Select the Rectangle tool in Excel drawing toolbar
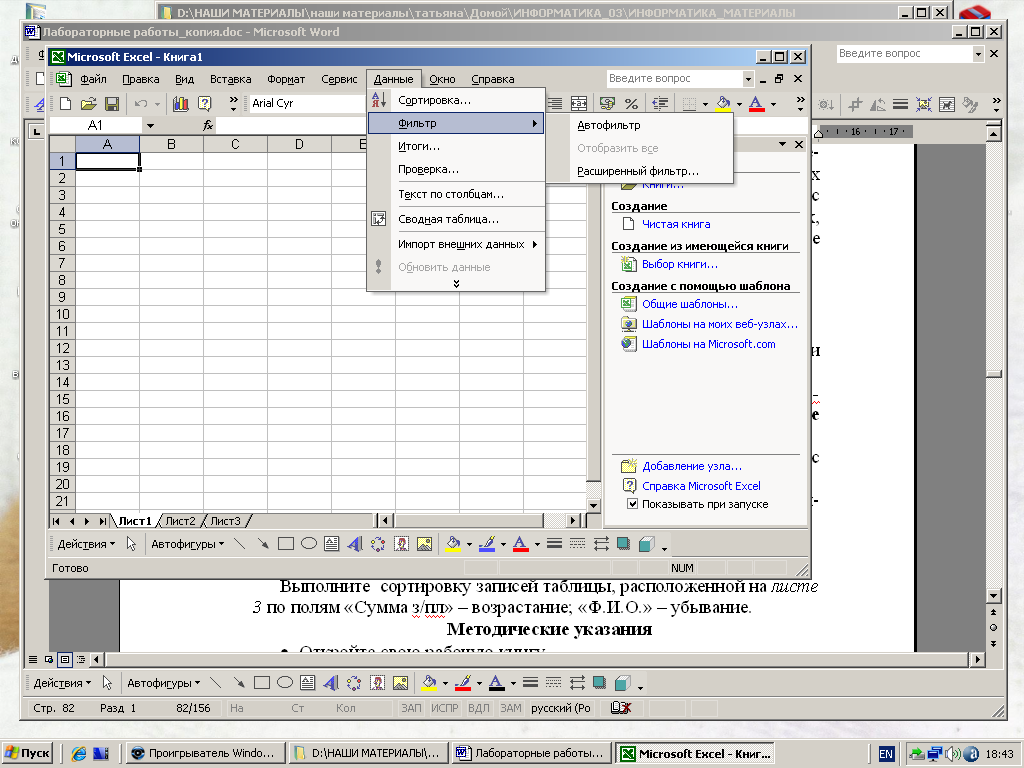1024x768 pixels. 285,543
